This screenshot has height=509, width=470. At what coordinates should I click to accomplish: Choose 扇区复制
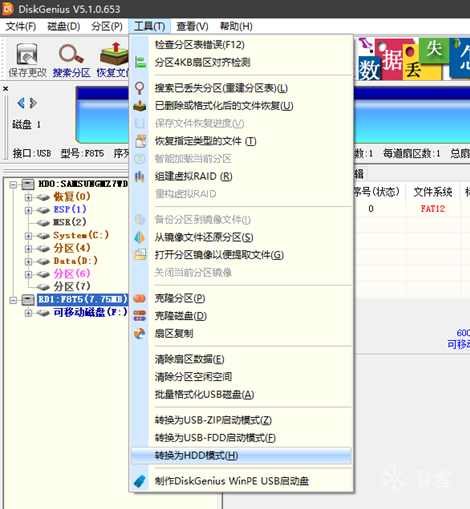coord(241,333)
